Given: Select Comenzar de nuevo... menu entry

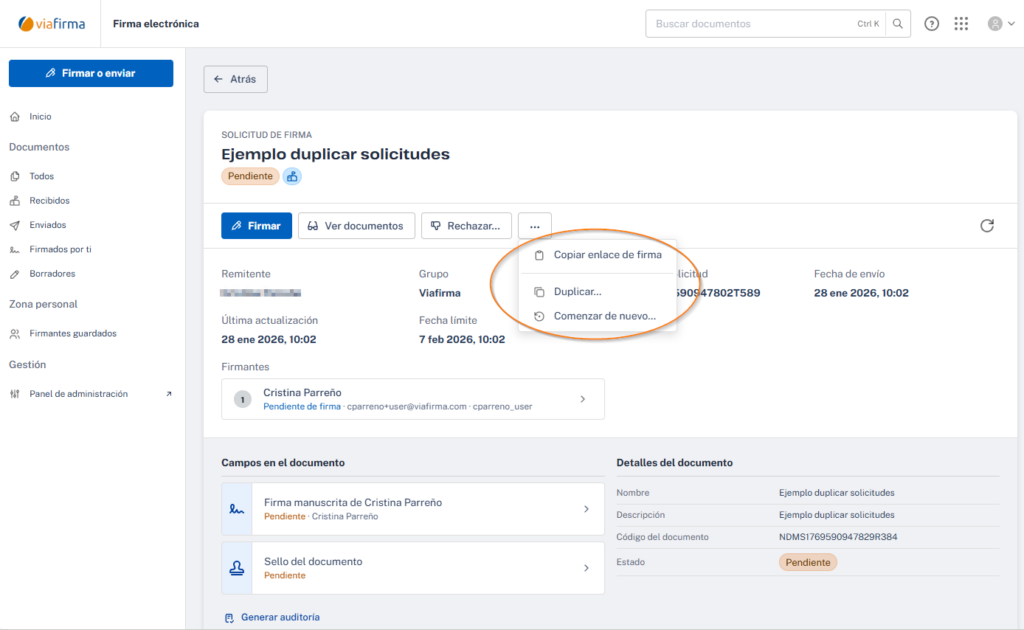Looking at the screenshot, I should [x=604, y=316].
